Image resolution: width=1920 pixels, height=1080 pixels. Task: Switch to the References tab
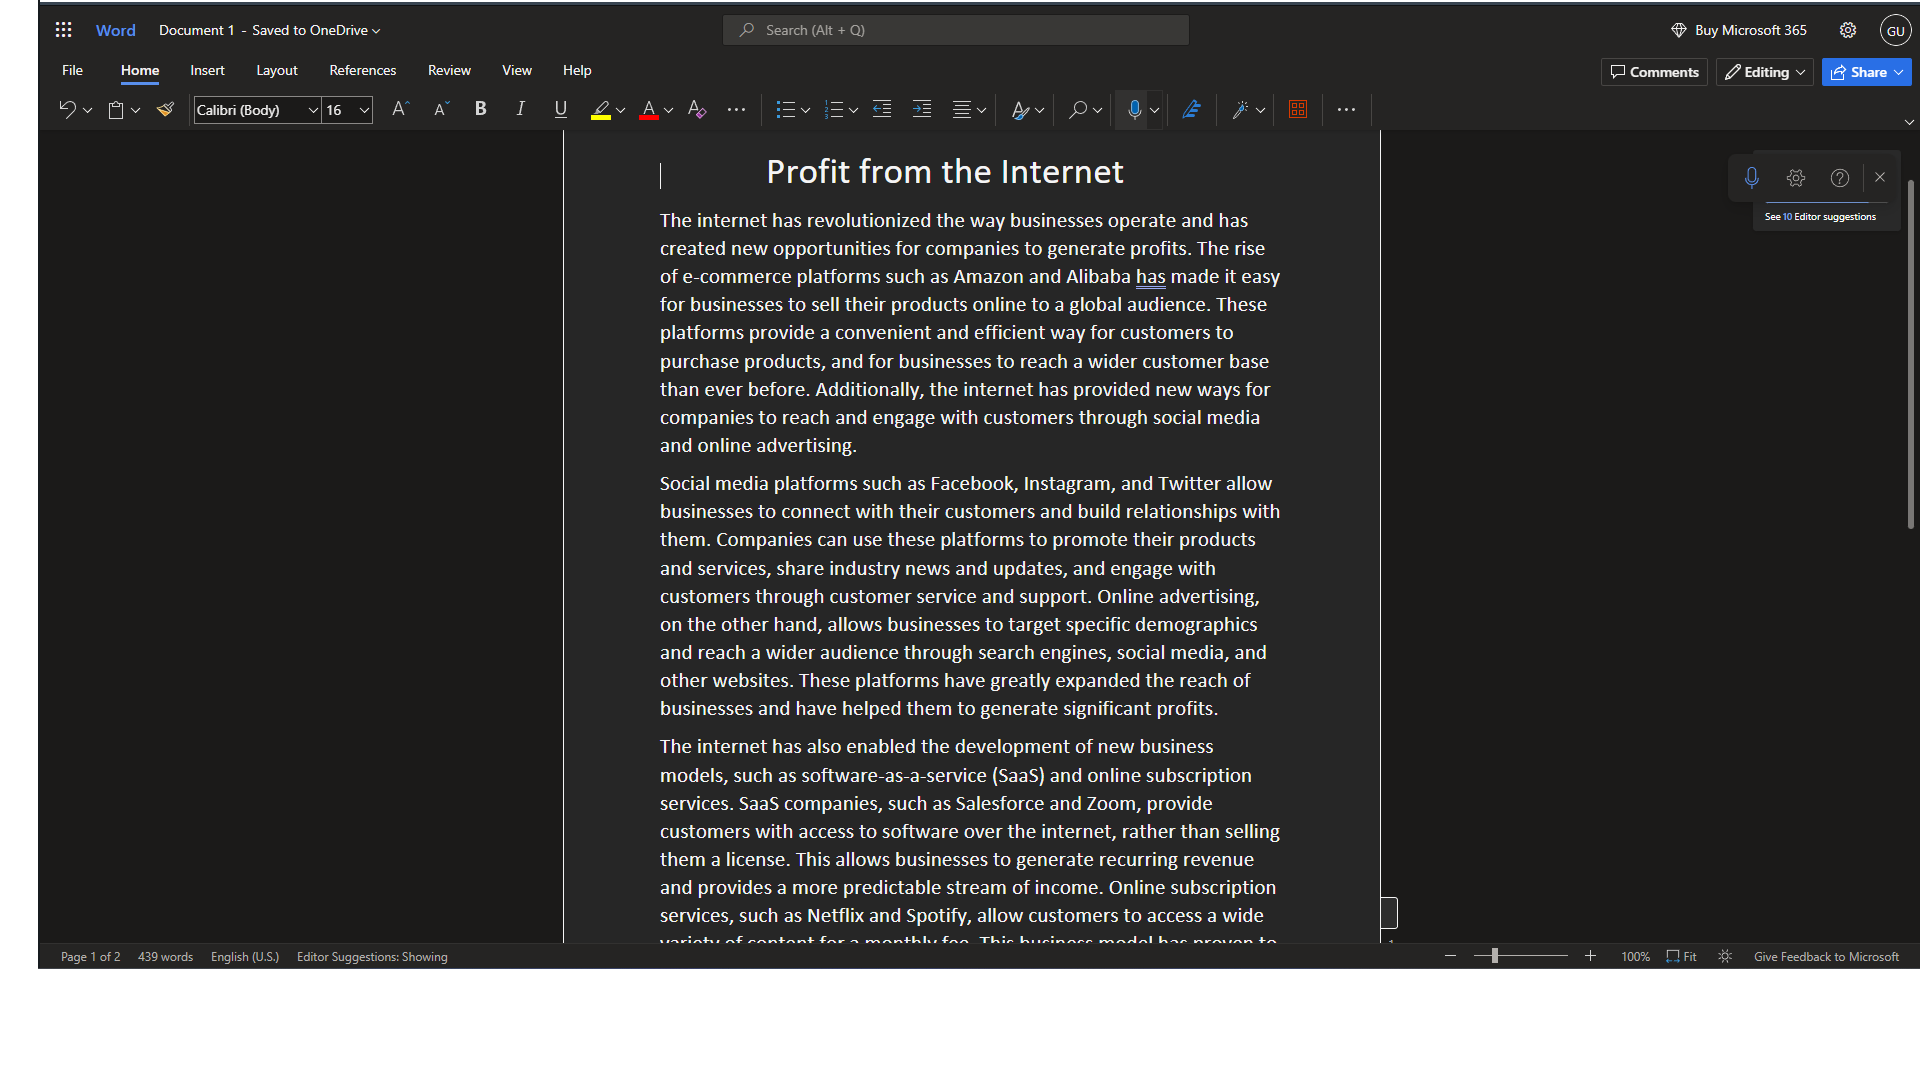[363, 70]
